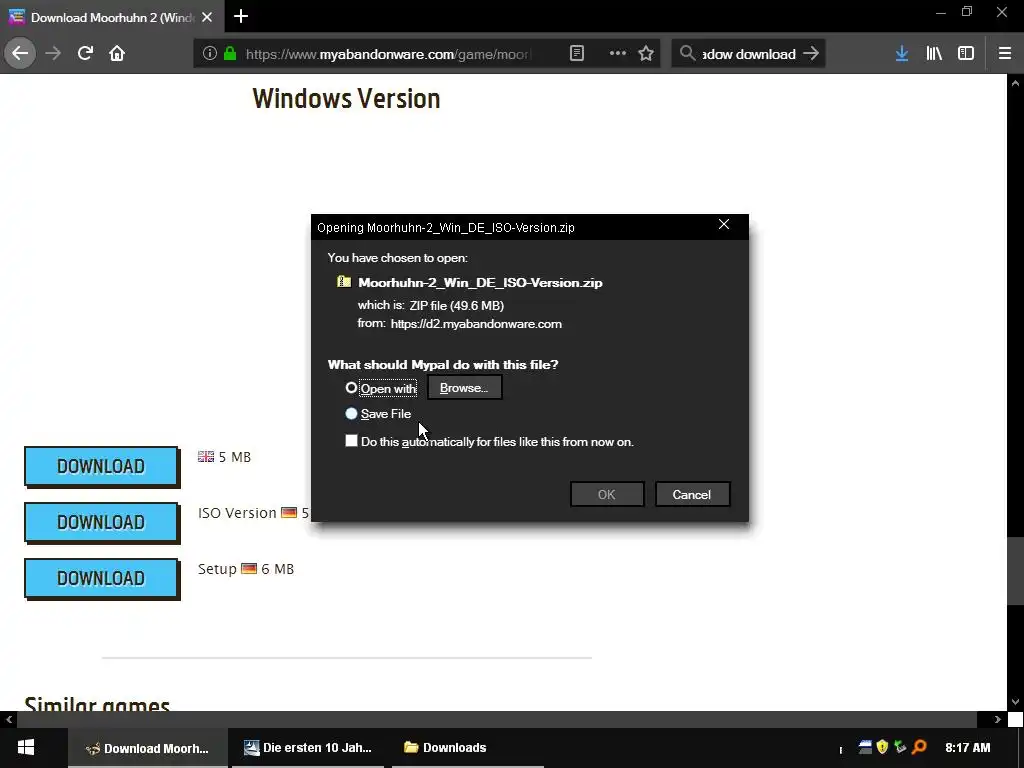Open the downloads panel arrow
1024x768 pixels.
coord(902,54)
